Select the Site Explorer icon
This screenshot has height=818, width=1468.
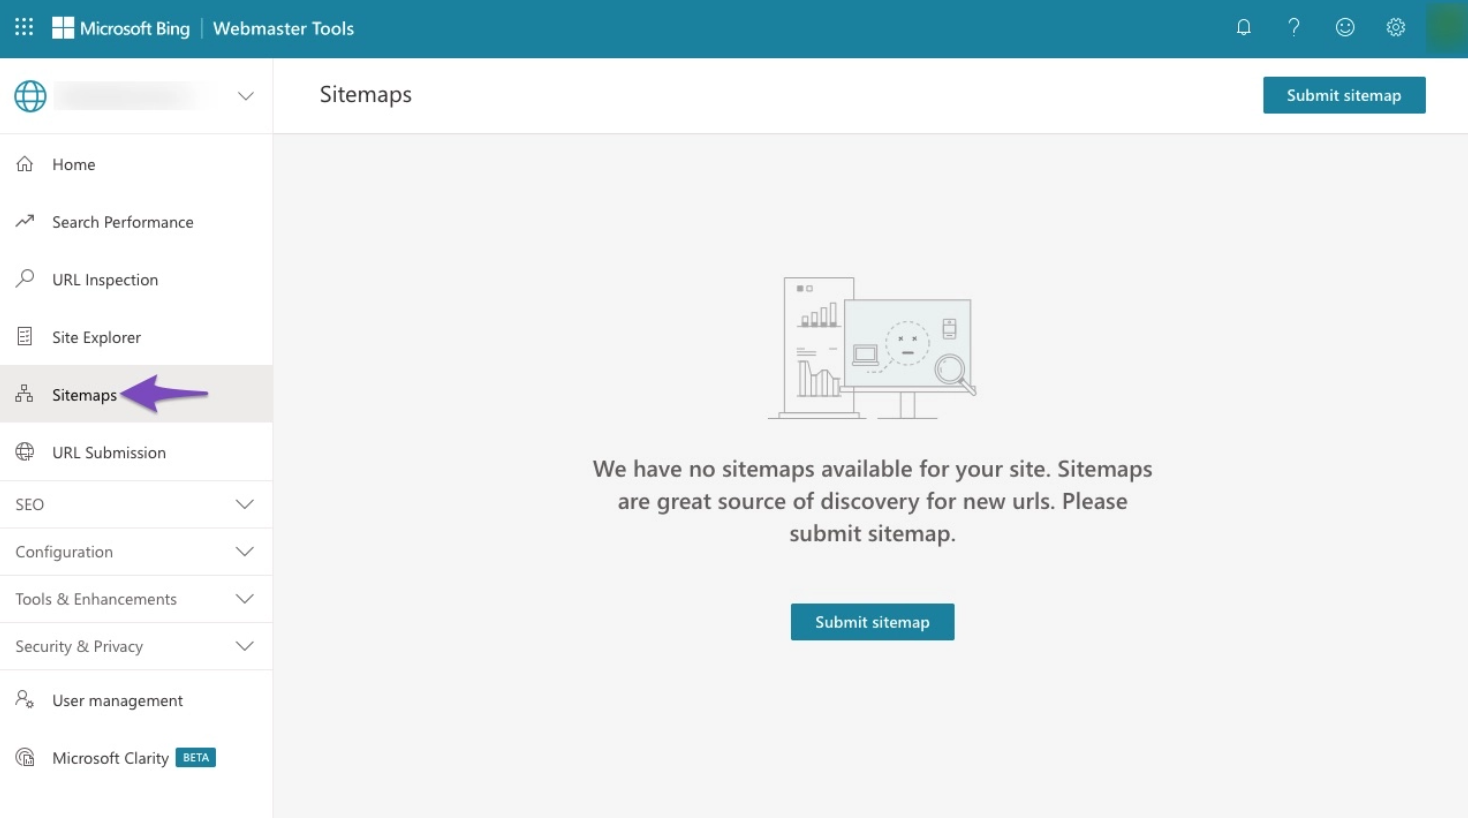(x=24, y=336)
